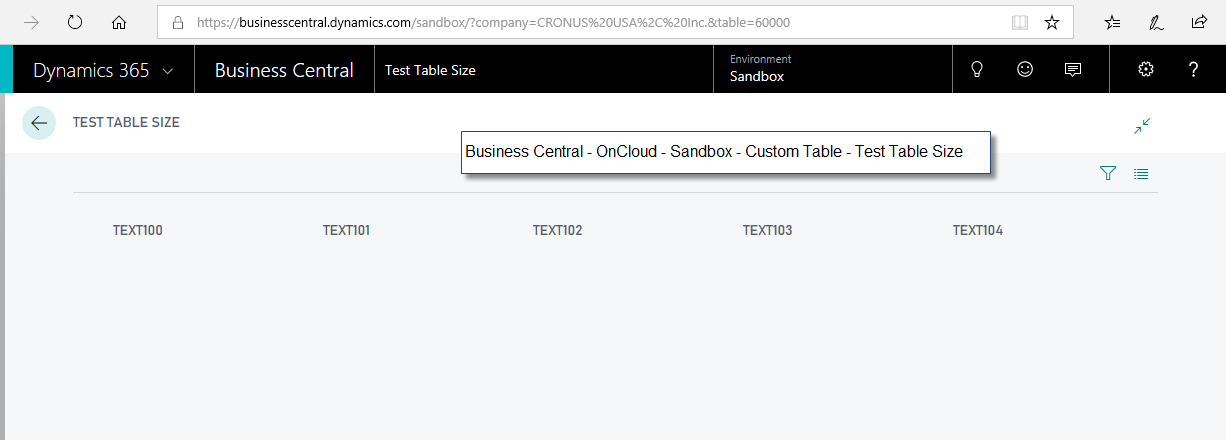This screenshot has width=1226, height=440.
Task: Refresh the browser page
Action: [75, 22]
